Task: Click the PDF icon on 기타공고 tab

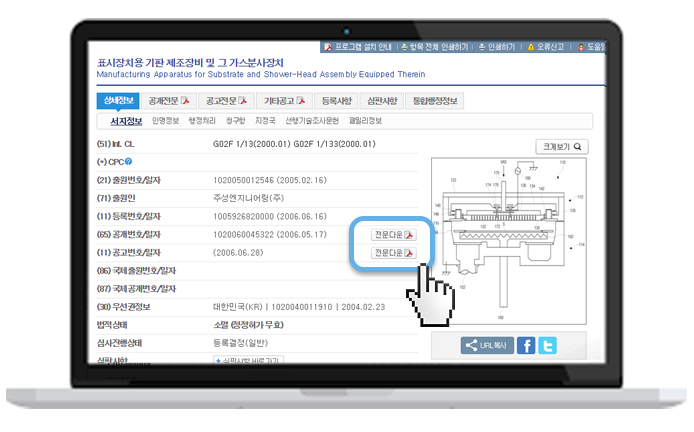Action: click(x=301, y=101)
